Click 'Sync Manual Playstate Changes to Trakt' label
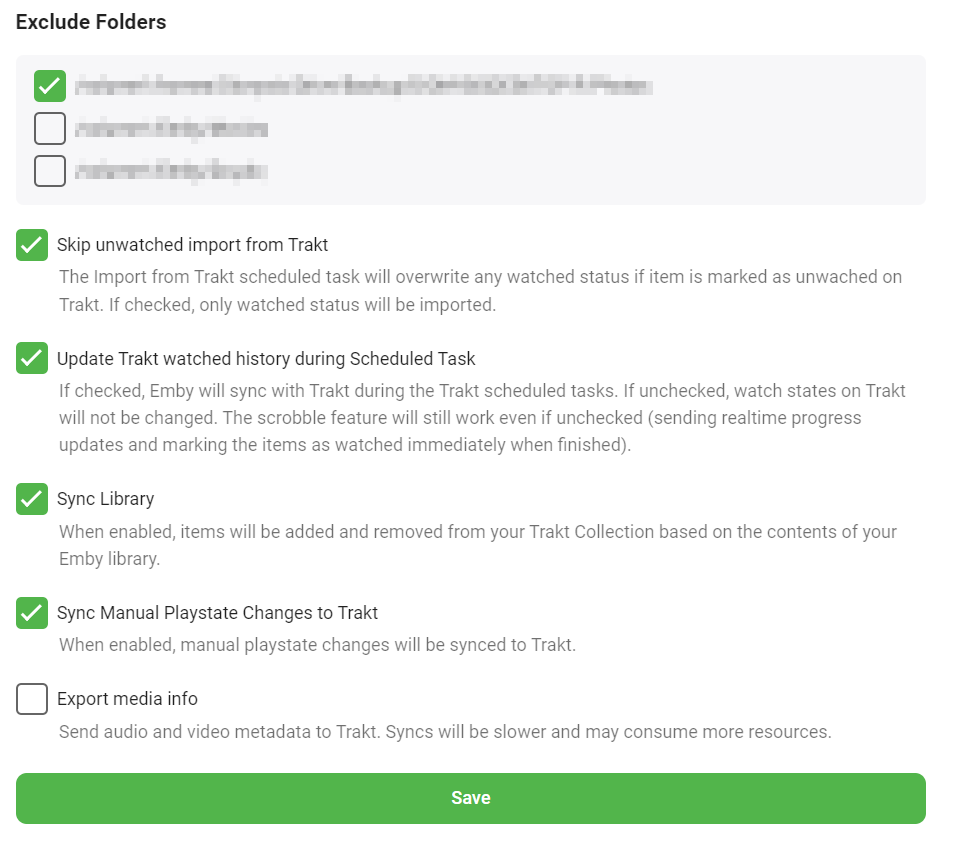This screenshot has width=965, height=854. pyautogui.click(x=217, y=612)
